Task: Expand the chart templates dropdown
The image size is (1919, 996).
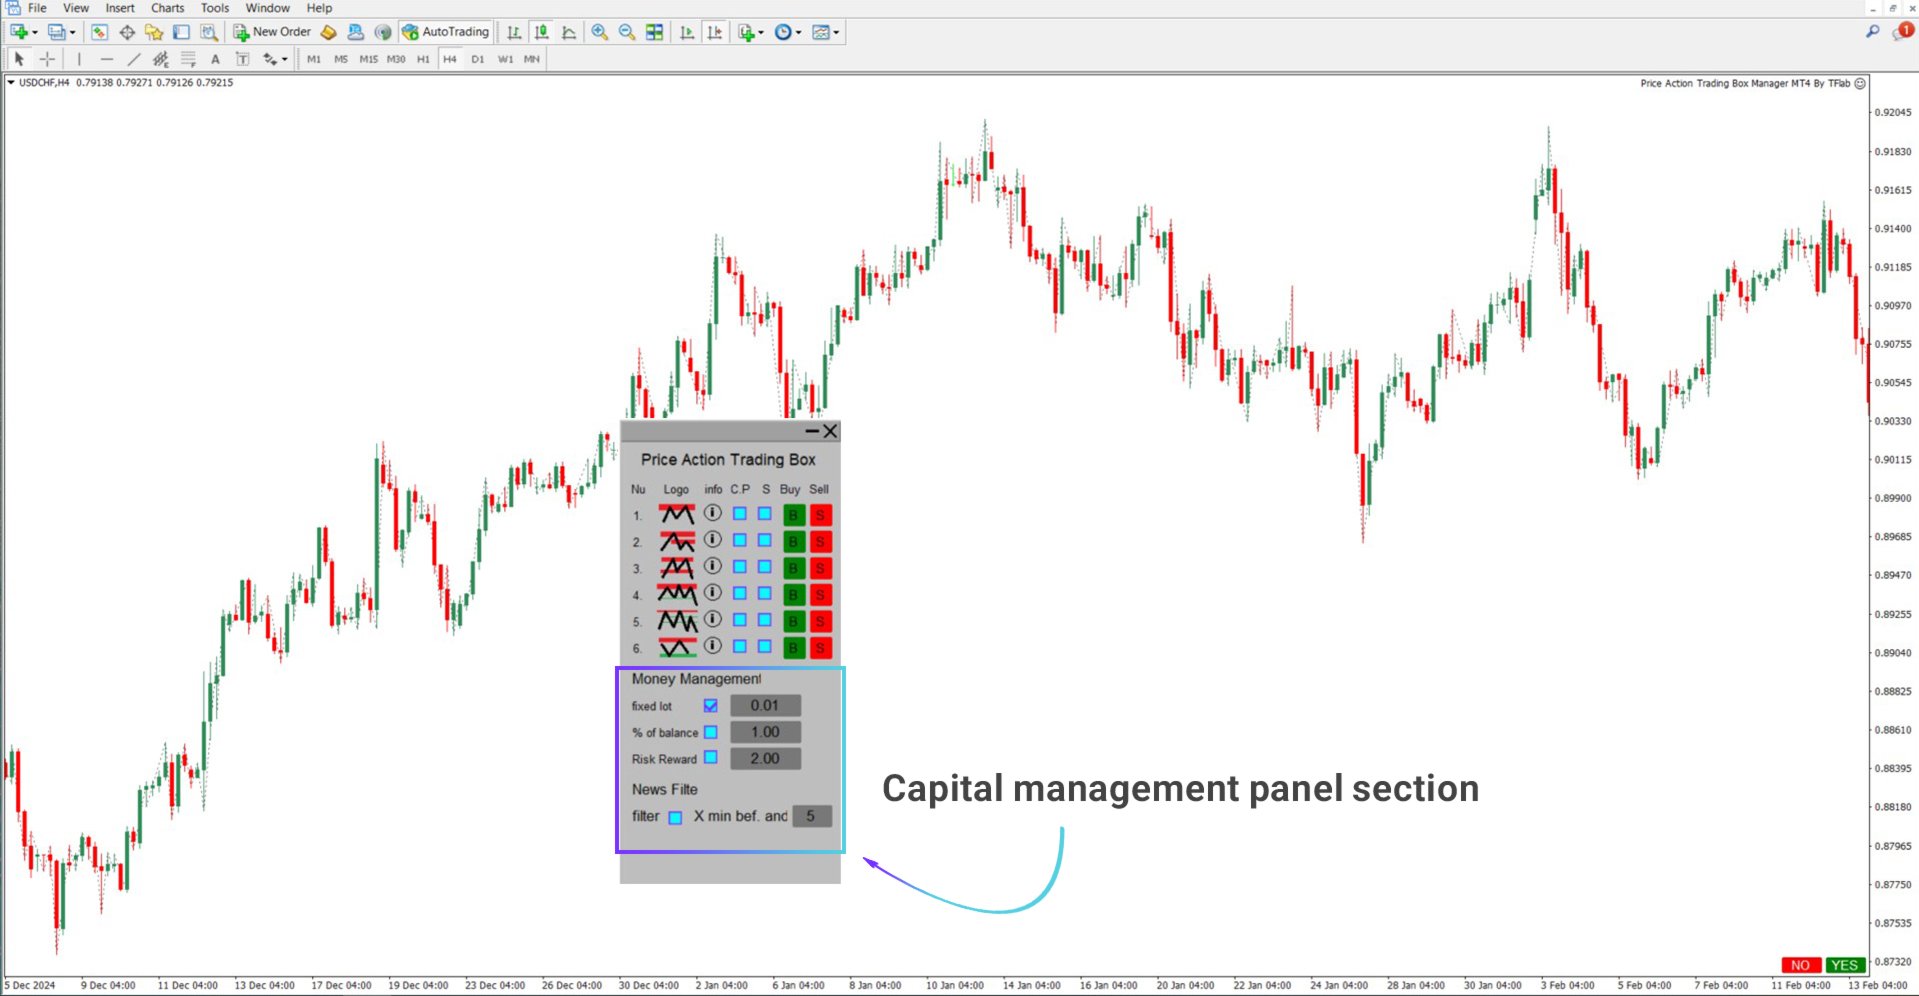Action: point(836,32)
